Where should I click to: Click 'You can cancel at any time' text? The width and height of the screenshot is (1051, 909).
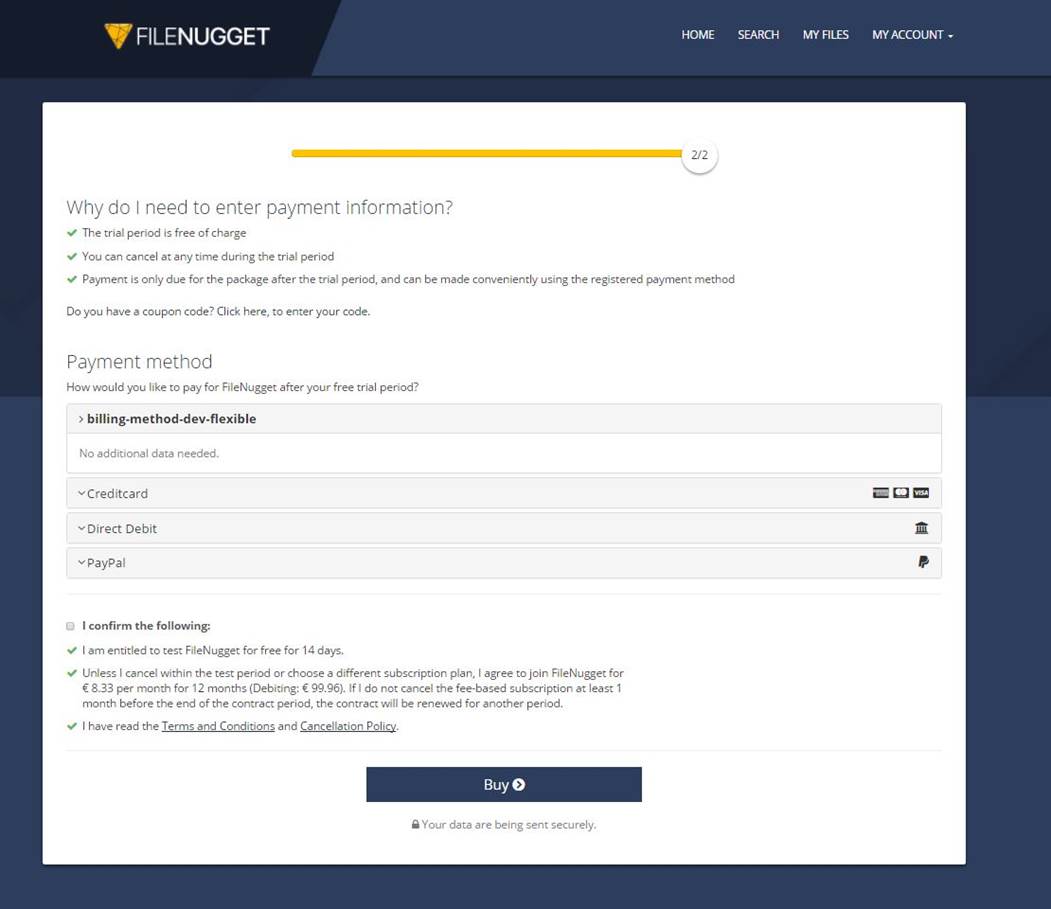click(x=208, y=256)
